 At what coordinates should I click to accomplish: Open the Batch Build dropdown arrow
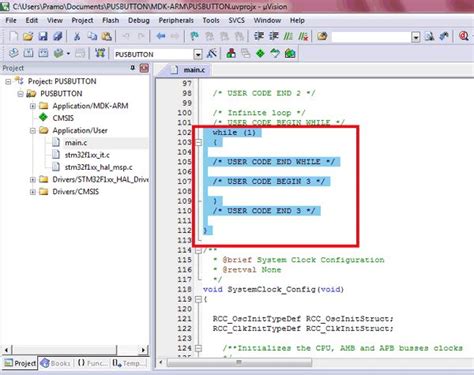click(68, 53)
